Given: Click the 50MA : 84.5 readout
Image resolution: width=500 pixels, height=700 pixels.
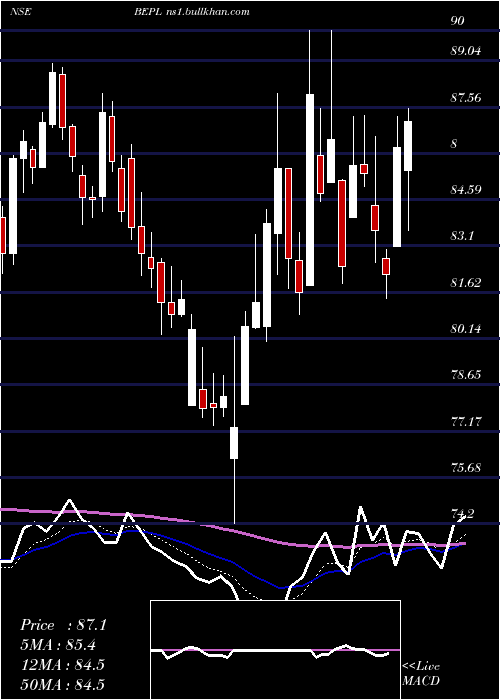Looking at the screenshot, I should click(x=62, y=685).
